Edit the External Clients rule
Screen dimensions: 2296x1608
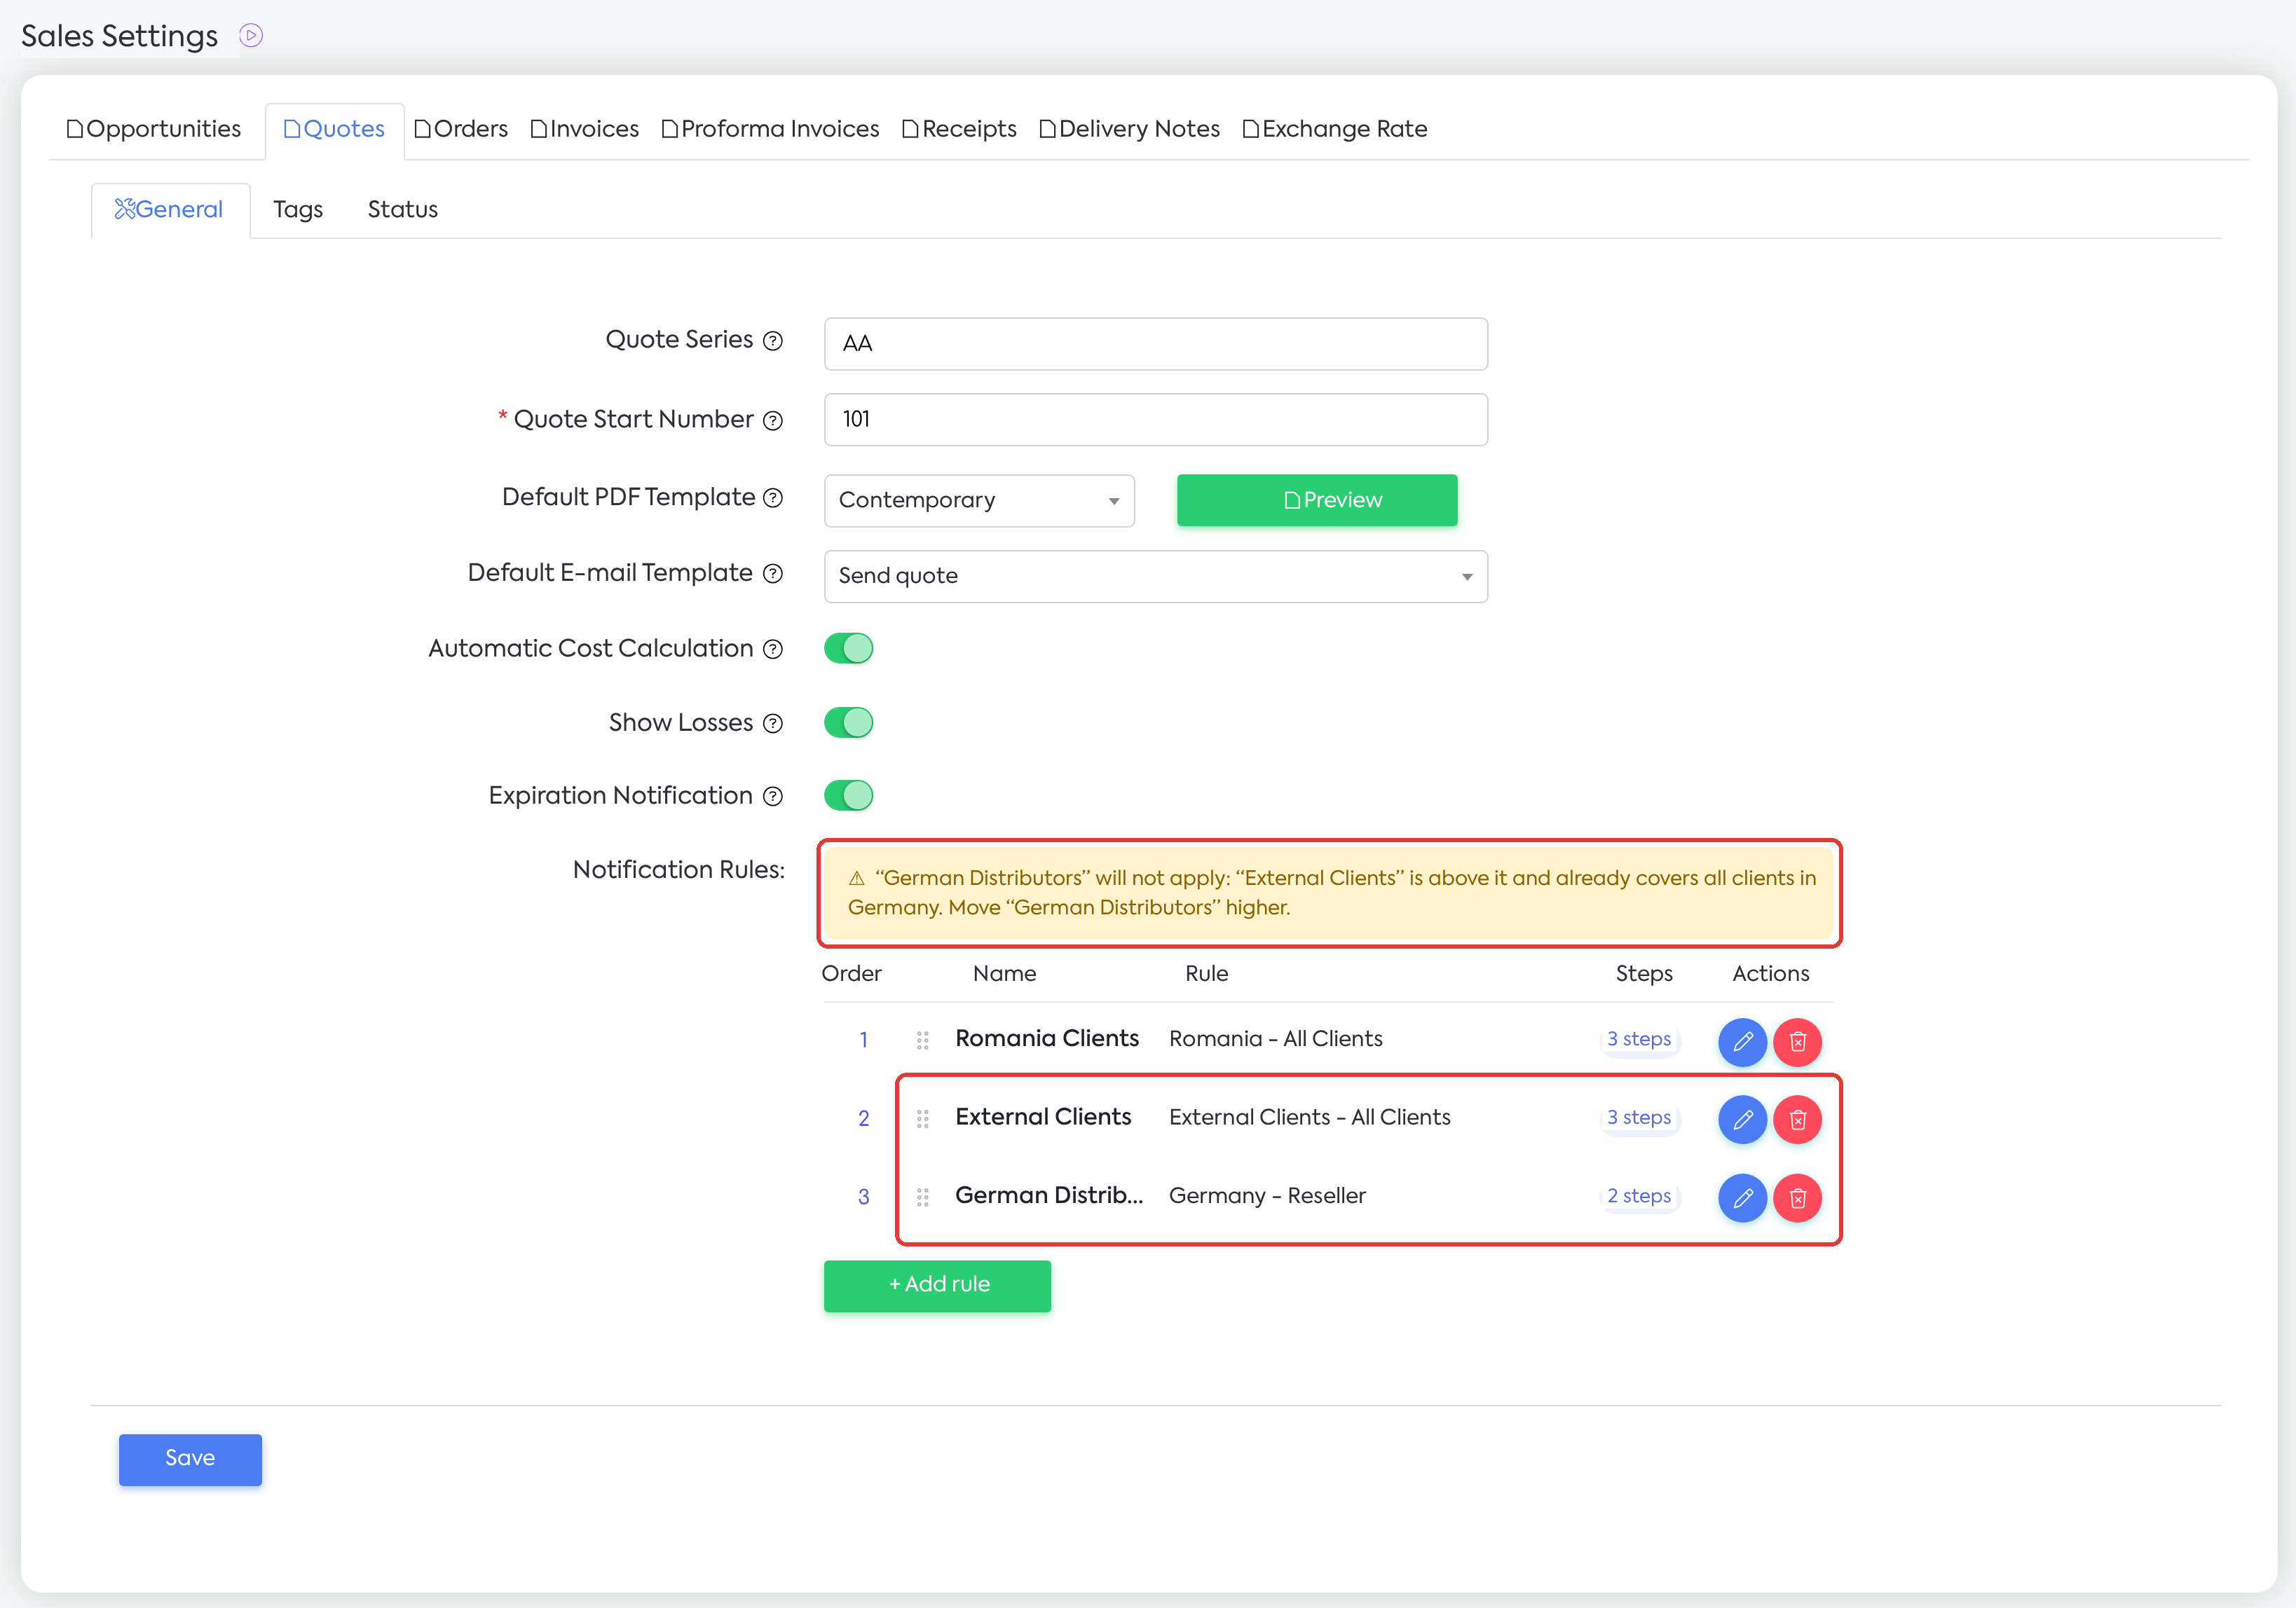[x=1742, y=1120]
